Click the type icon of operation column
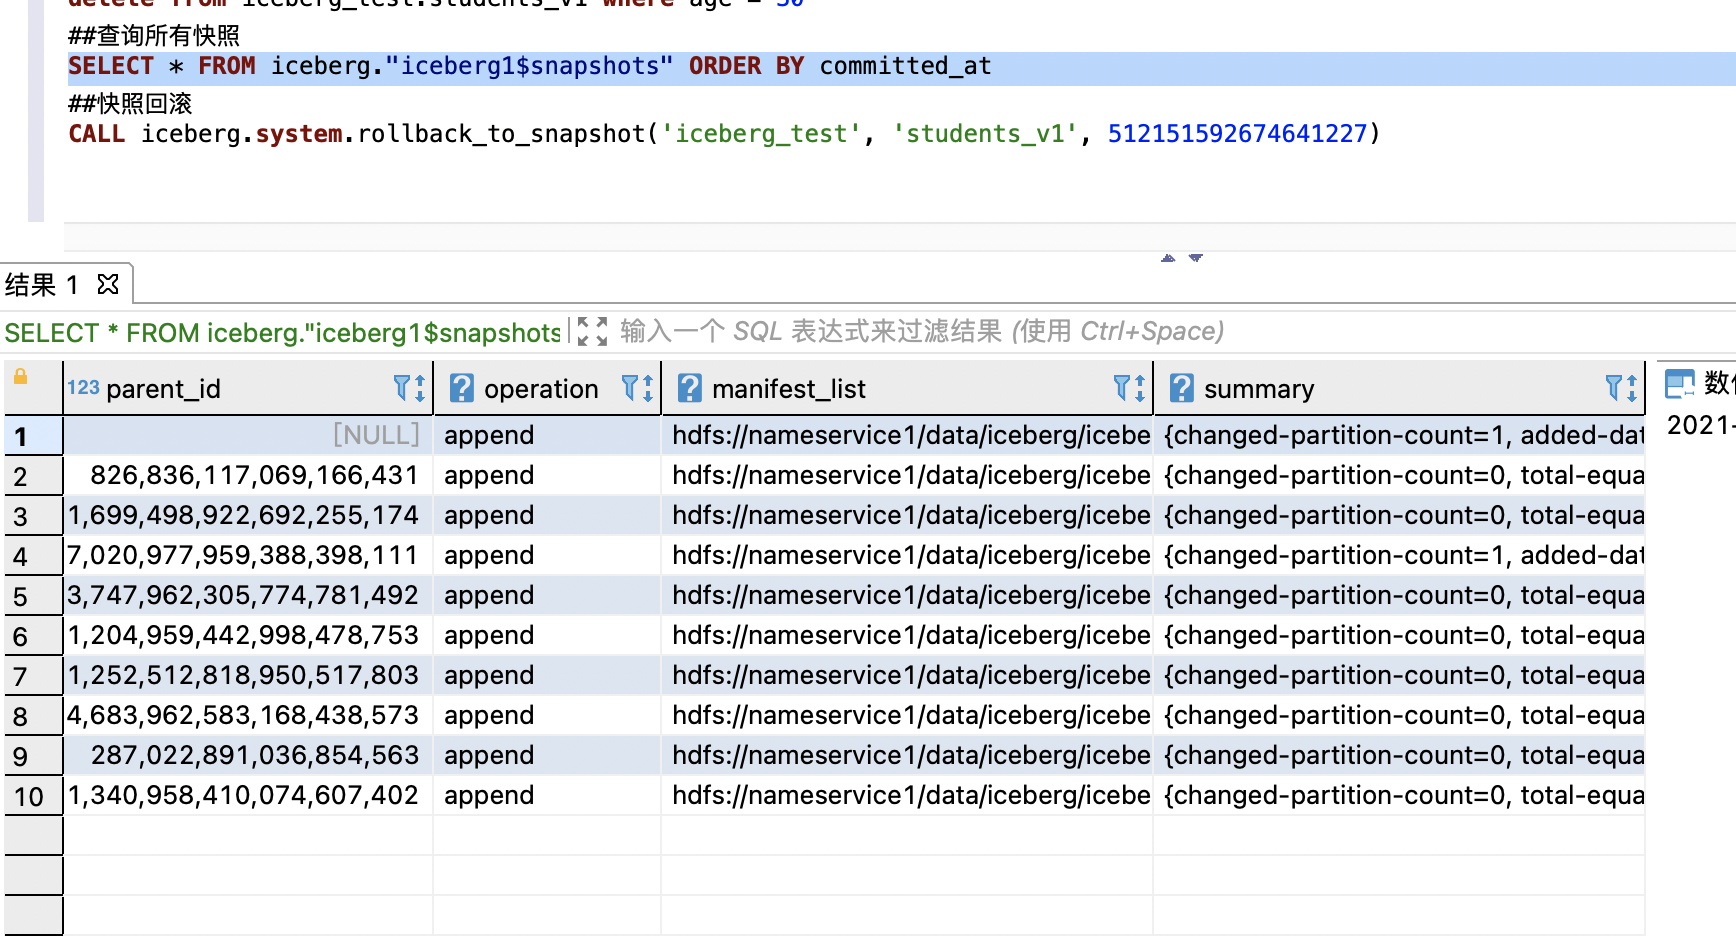 tap(461, 388)
